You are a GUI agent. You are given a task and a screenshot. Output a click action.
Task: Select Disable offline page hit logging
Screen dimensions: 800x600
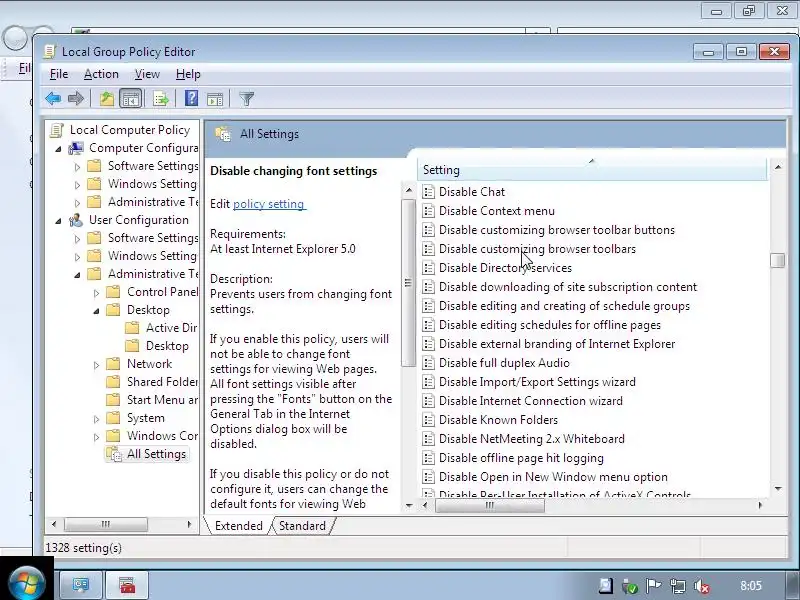click(521, 458)
